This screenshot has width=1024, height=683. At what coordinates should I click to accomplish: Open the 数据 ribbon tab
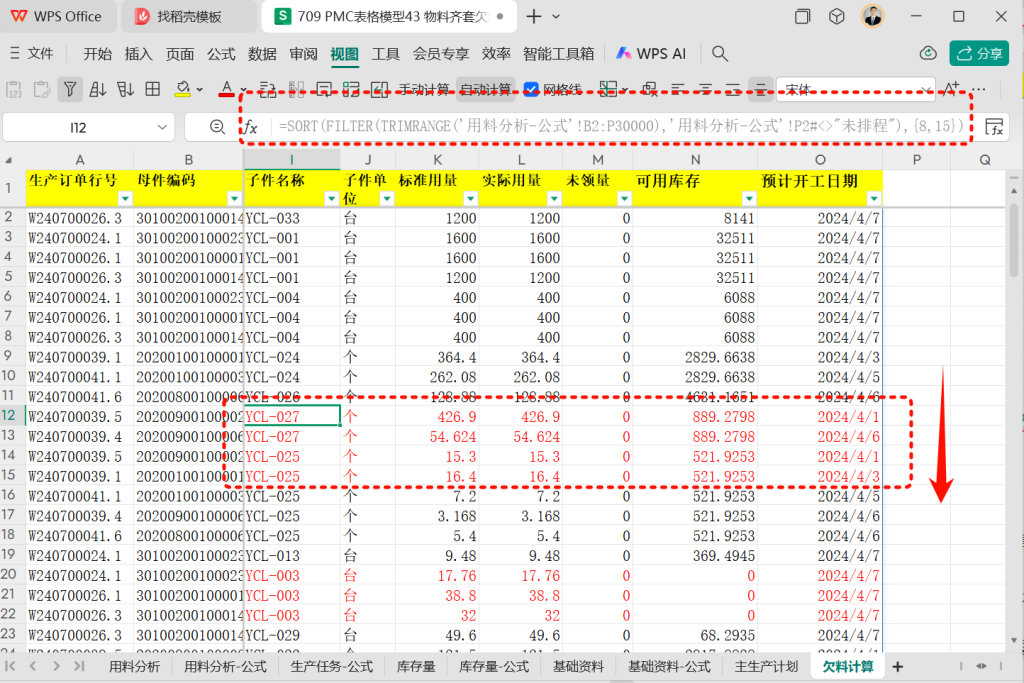pyautogui.click(x=262, y=54)
